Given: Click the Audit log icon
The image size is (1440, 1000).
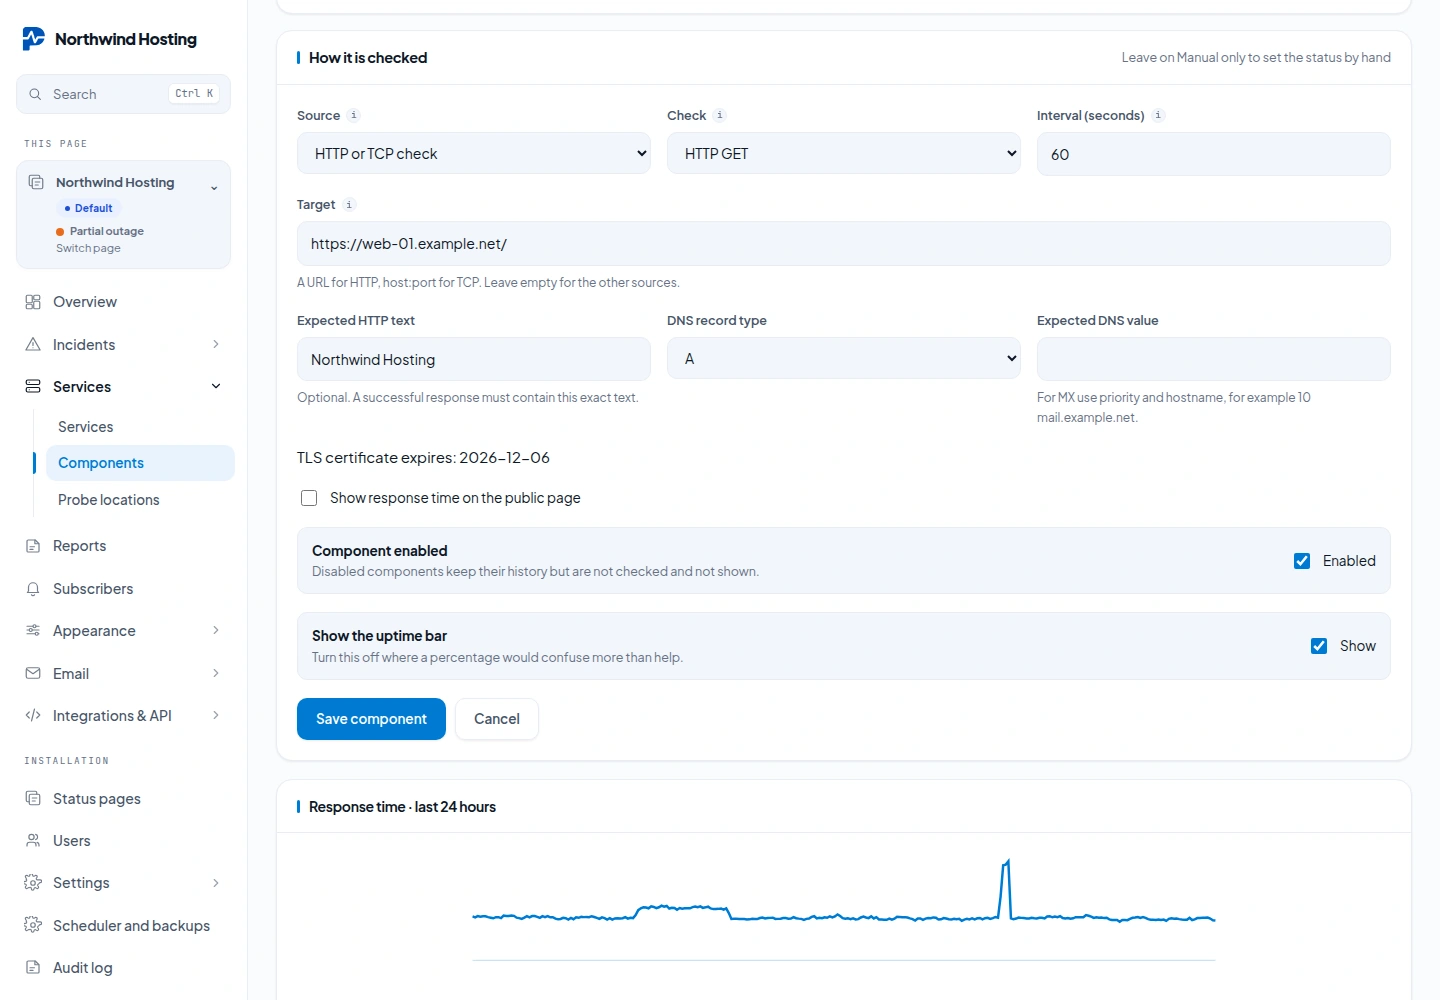Looking at the screenshot, I should pos(33,967).
